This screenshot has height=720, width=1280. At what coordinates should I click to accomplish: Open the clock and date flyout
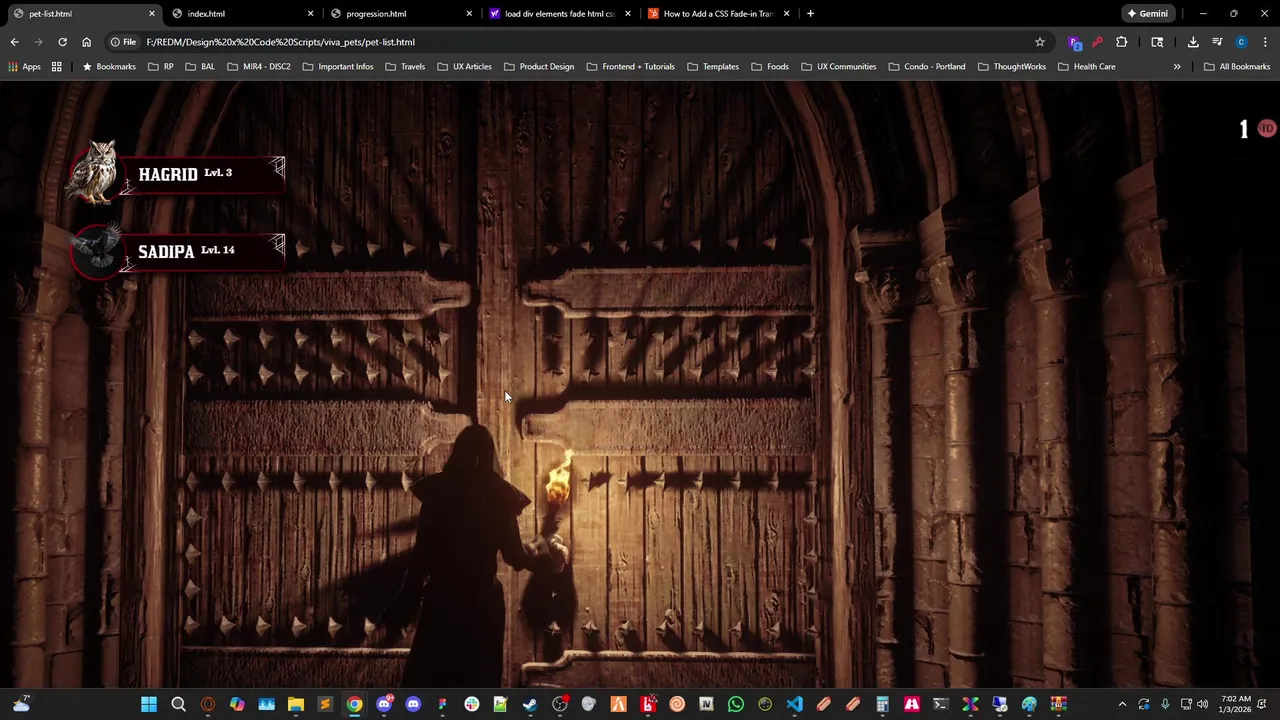[x=1235, y=704]
